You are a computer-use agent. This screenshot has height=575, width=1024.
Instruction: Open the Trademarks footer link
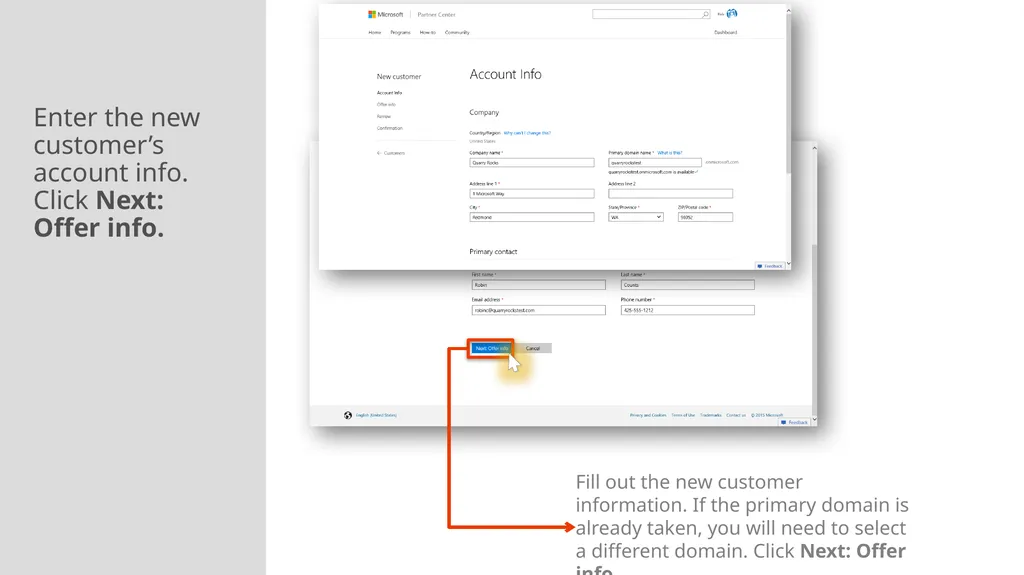(711, 416)
